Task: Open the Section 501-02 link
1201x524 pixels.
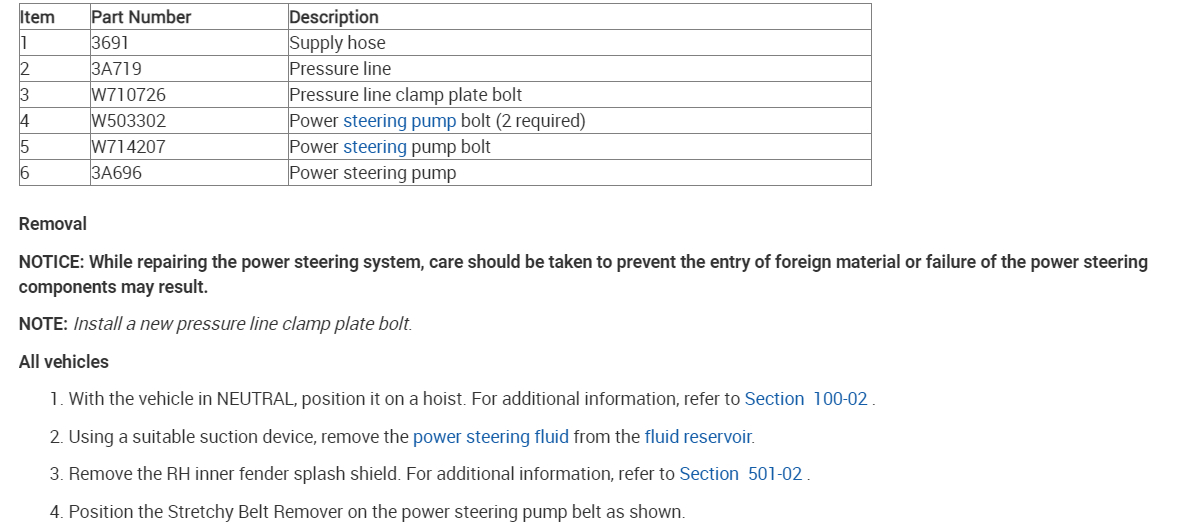Action: coord(741,474)
